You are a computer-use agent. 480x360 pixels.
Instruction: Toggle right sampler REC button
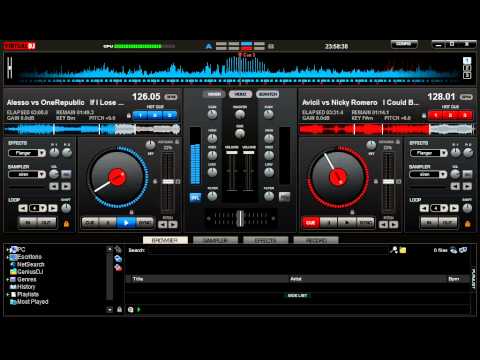467,174
